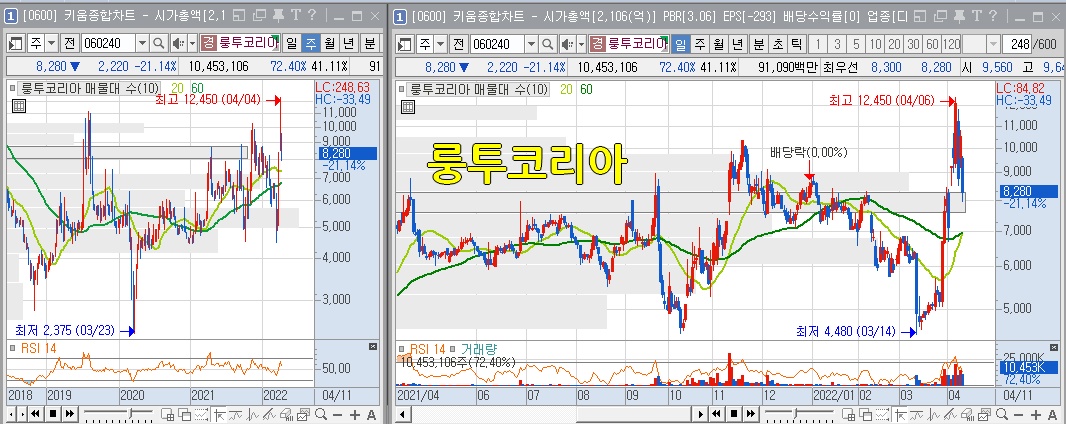Screen dimensions: 1066x424
Task: Click zoom magnifier in left bottom toolbar
Action: tap(320, 414)
